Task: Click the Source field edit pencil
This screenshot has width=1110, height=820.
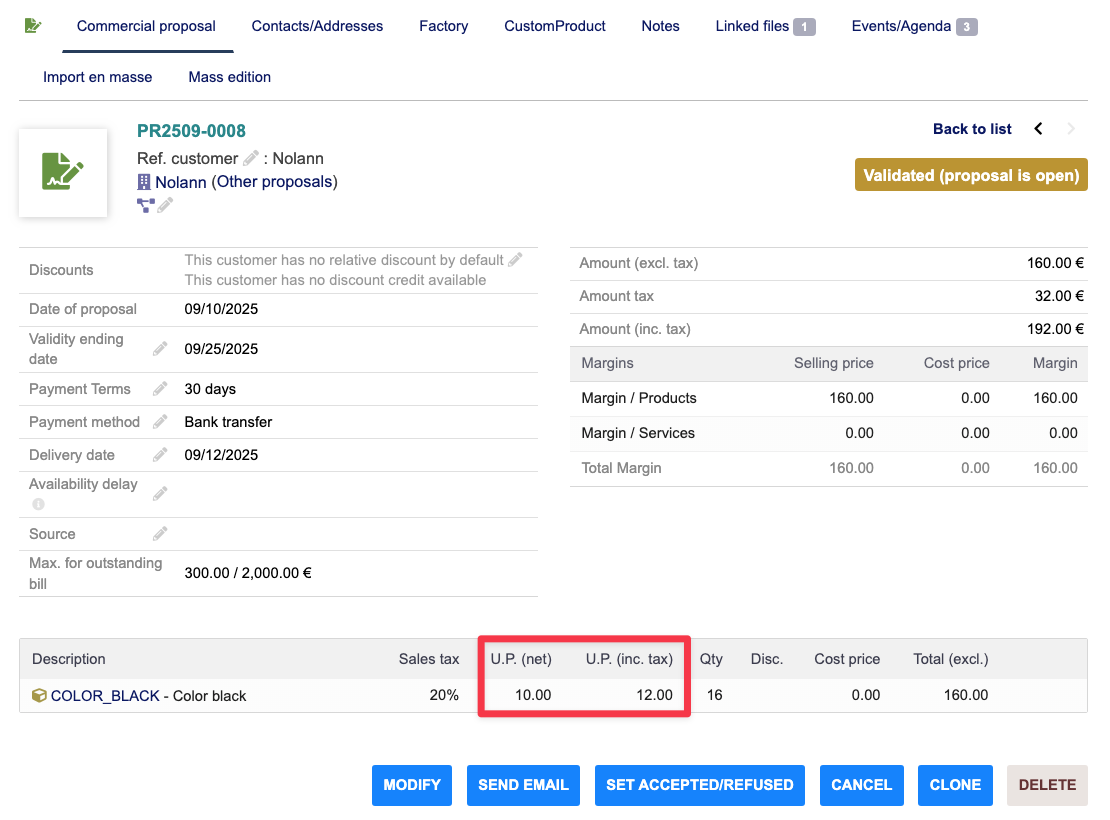Action: 160,534
